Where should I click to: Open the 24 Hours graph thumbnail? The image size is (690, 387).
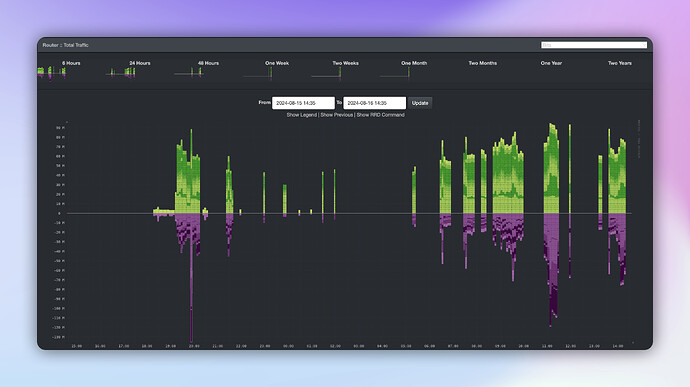click(x=121, y=73)
